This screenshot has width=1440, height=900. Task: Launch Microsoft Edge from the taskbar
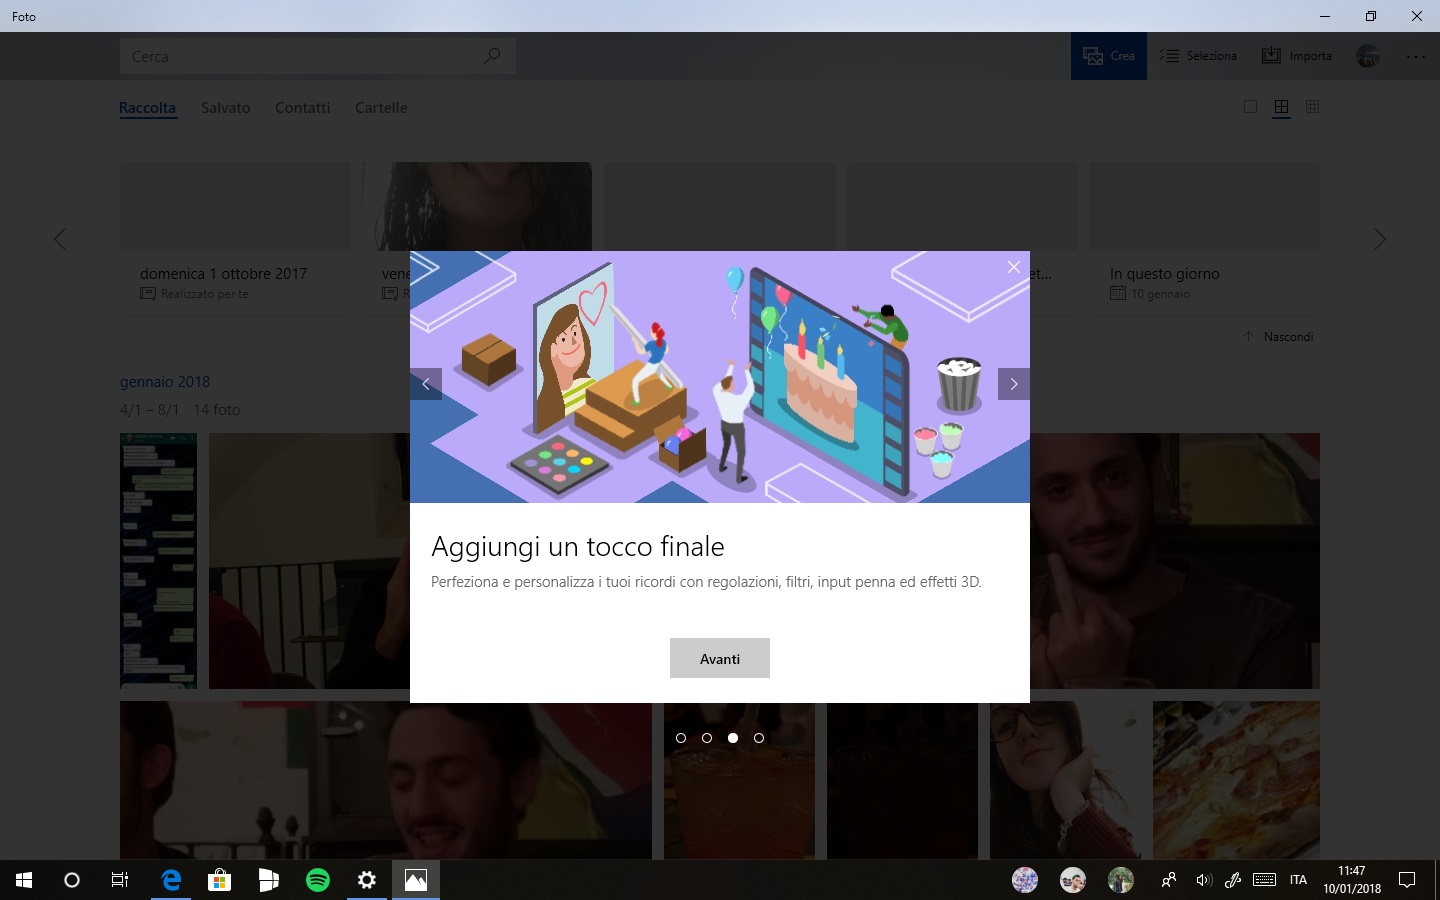tap(171, 880)
